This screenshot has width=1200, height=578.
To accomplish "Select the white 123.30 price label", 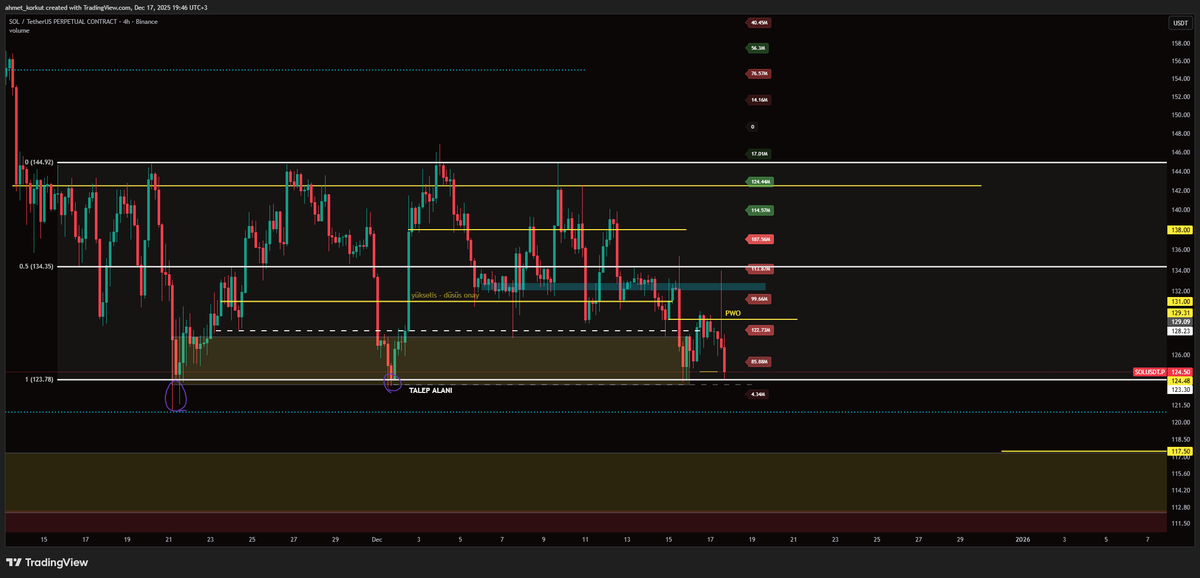I will click(x=1180, y=389).
